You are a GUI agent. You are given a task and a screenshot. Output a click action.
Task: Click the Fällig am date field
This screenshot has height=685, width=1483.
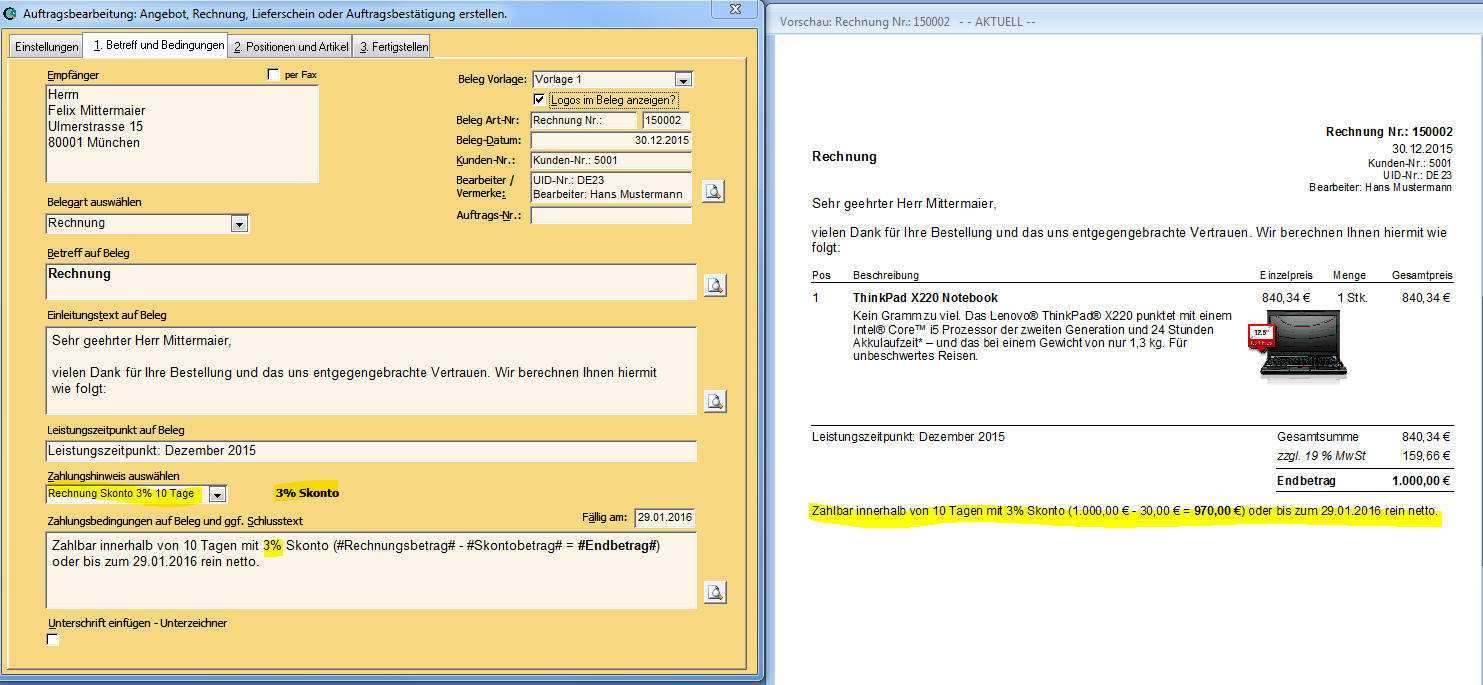(x=664, y=518)
